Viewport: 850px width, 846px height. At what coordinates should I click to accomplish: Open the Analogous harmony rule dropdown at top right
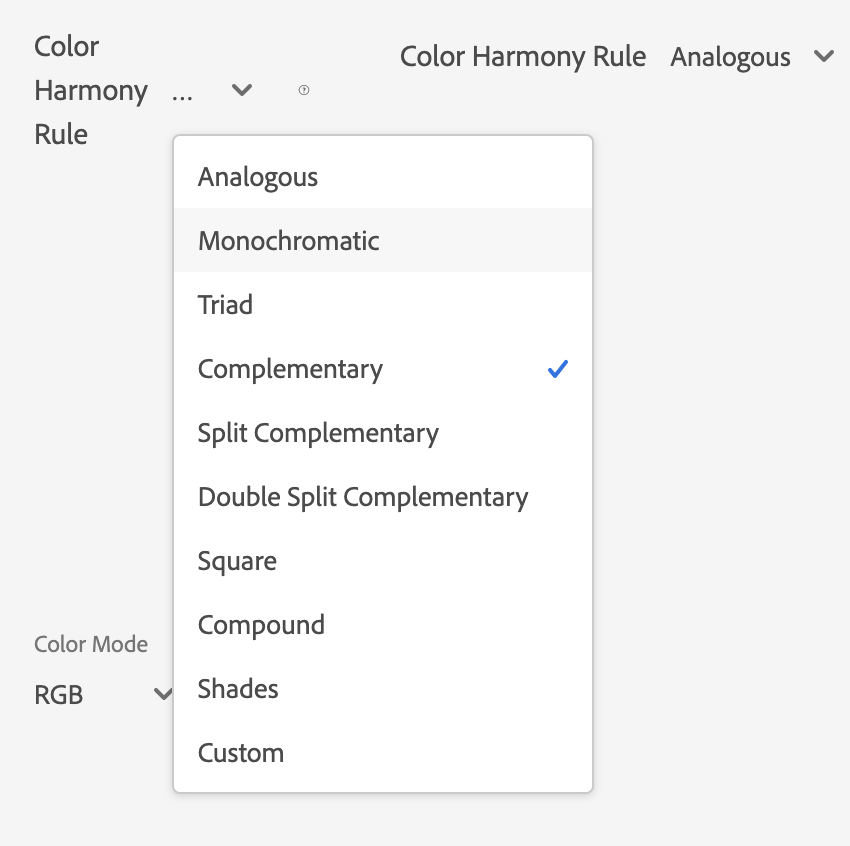click(x=823, y=57)
